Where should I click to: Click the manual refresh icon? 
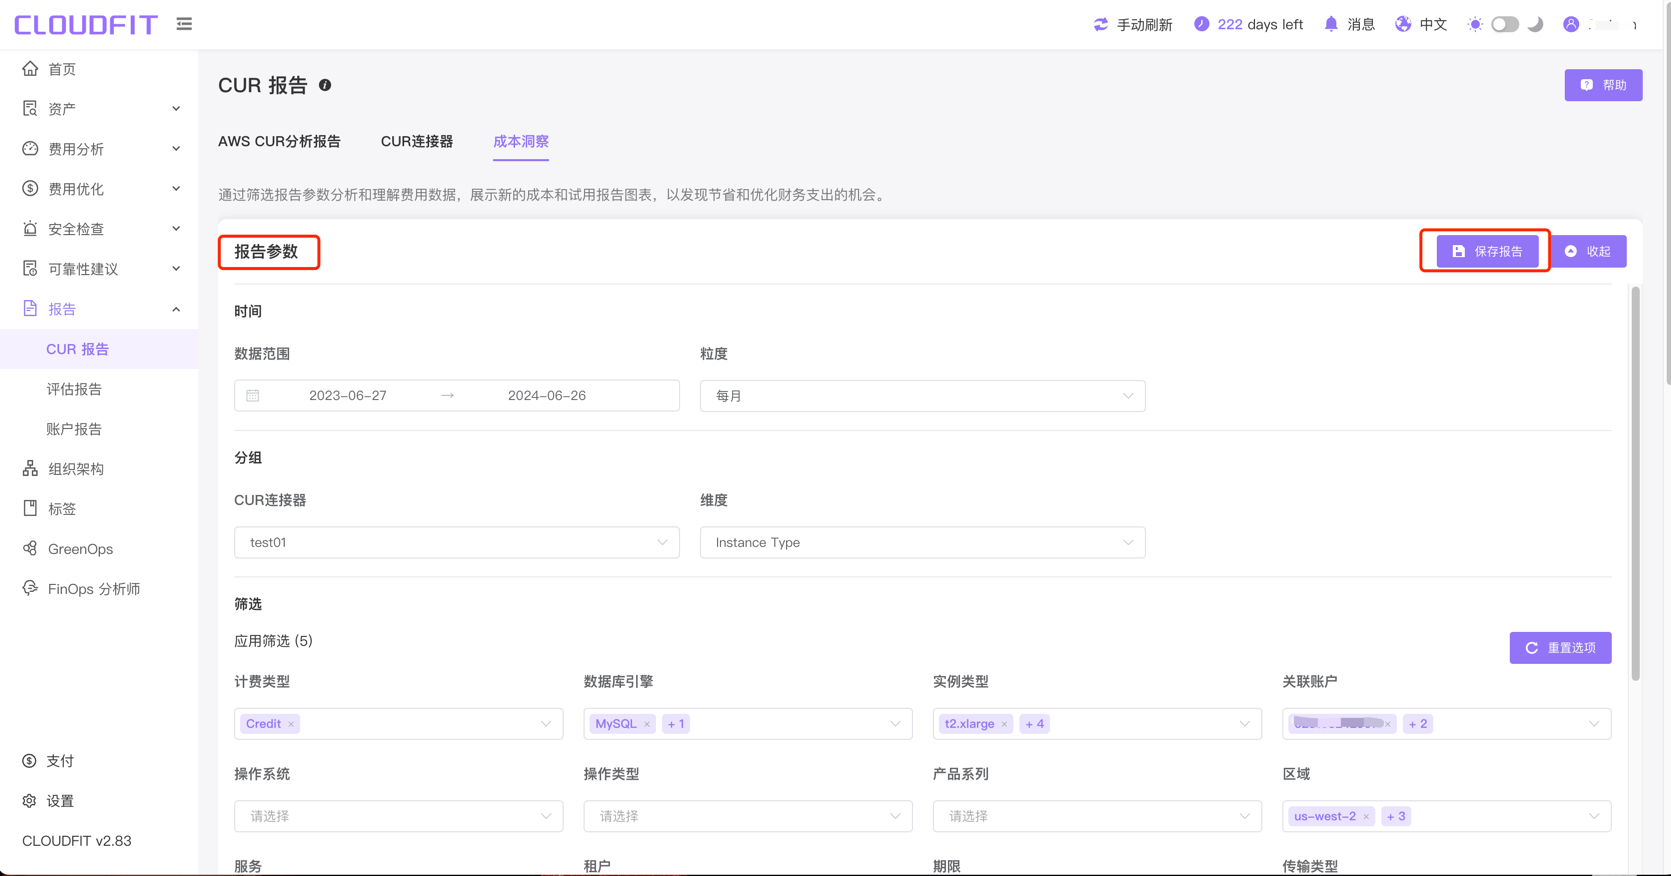[x=1101, y=24]
